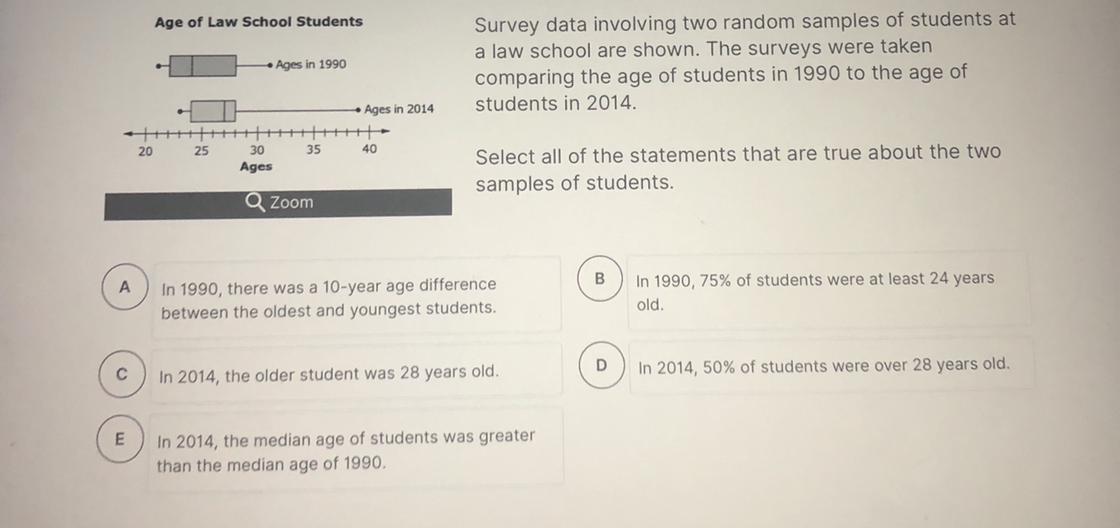Click the 'Select all of the statements' instruction text

pos(738,168)
